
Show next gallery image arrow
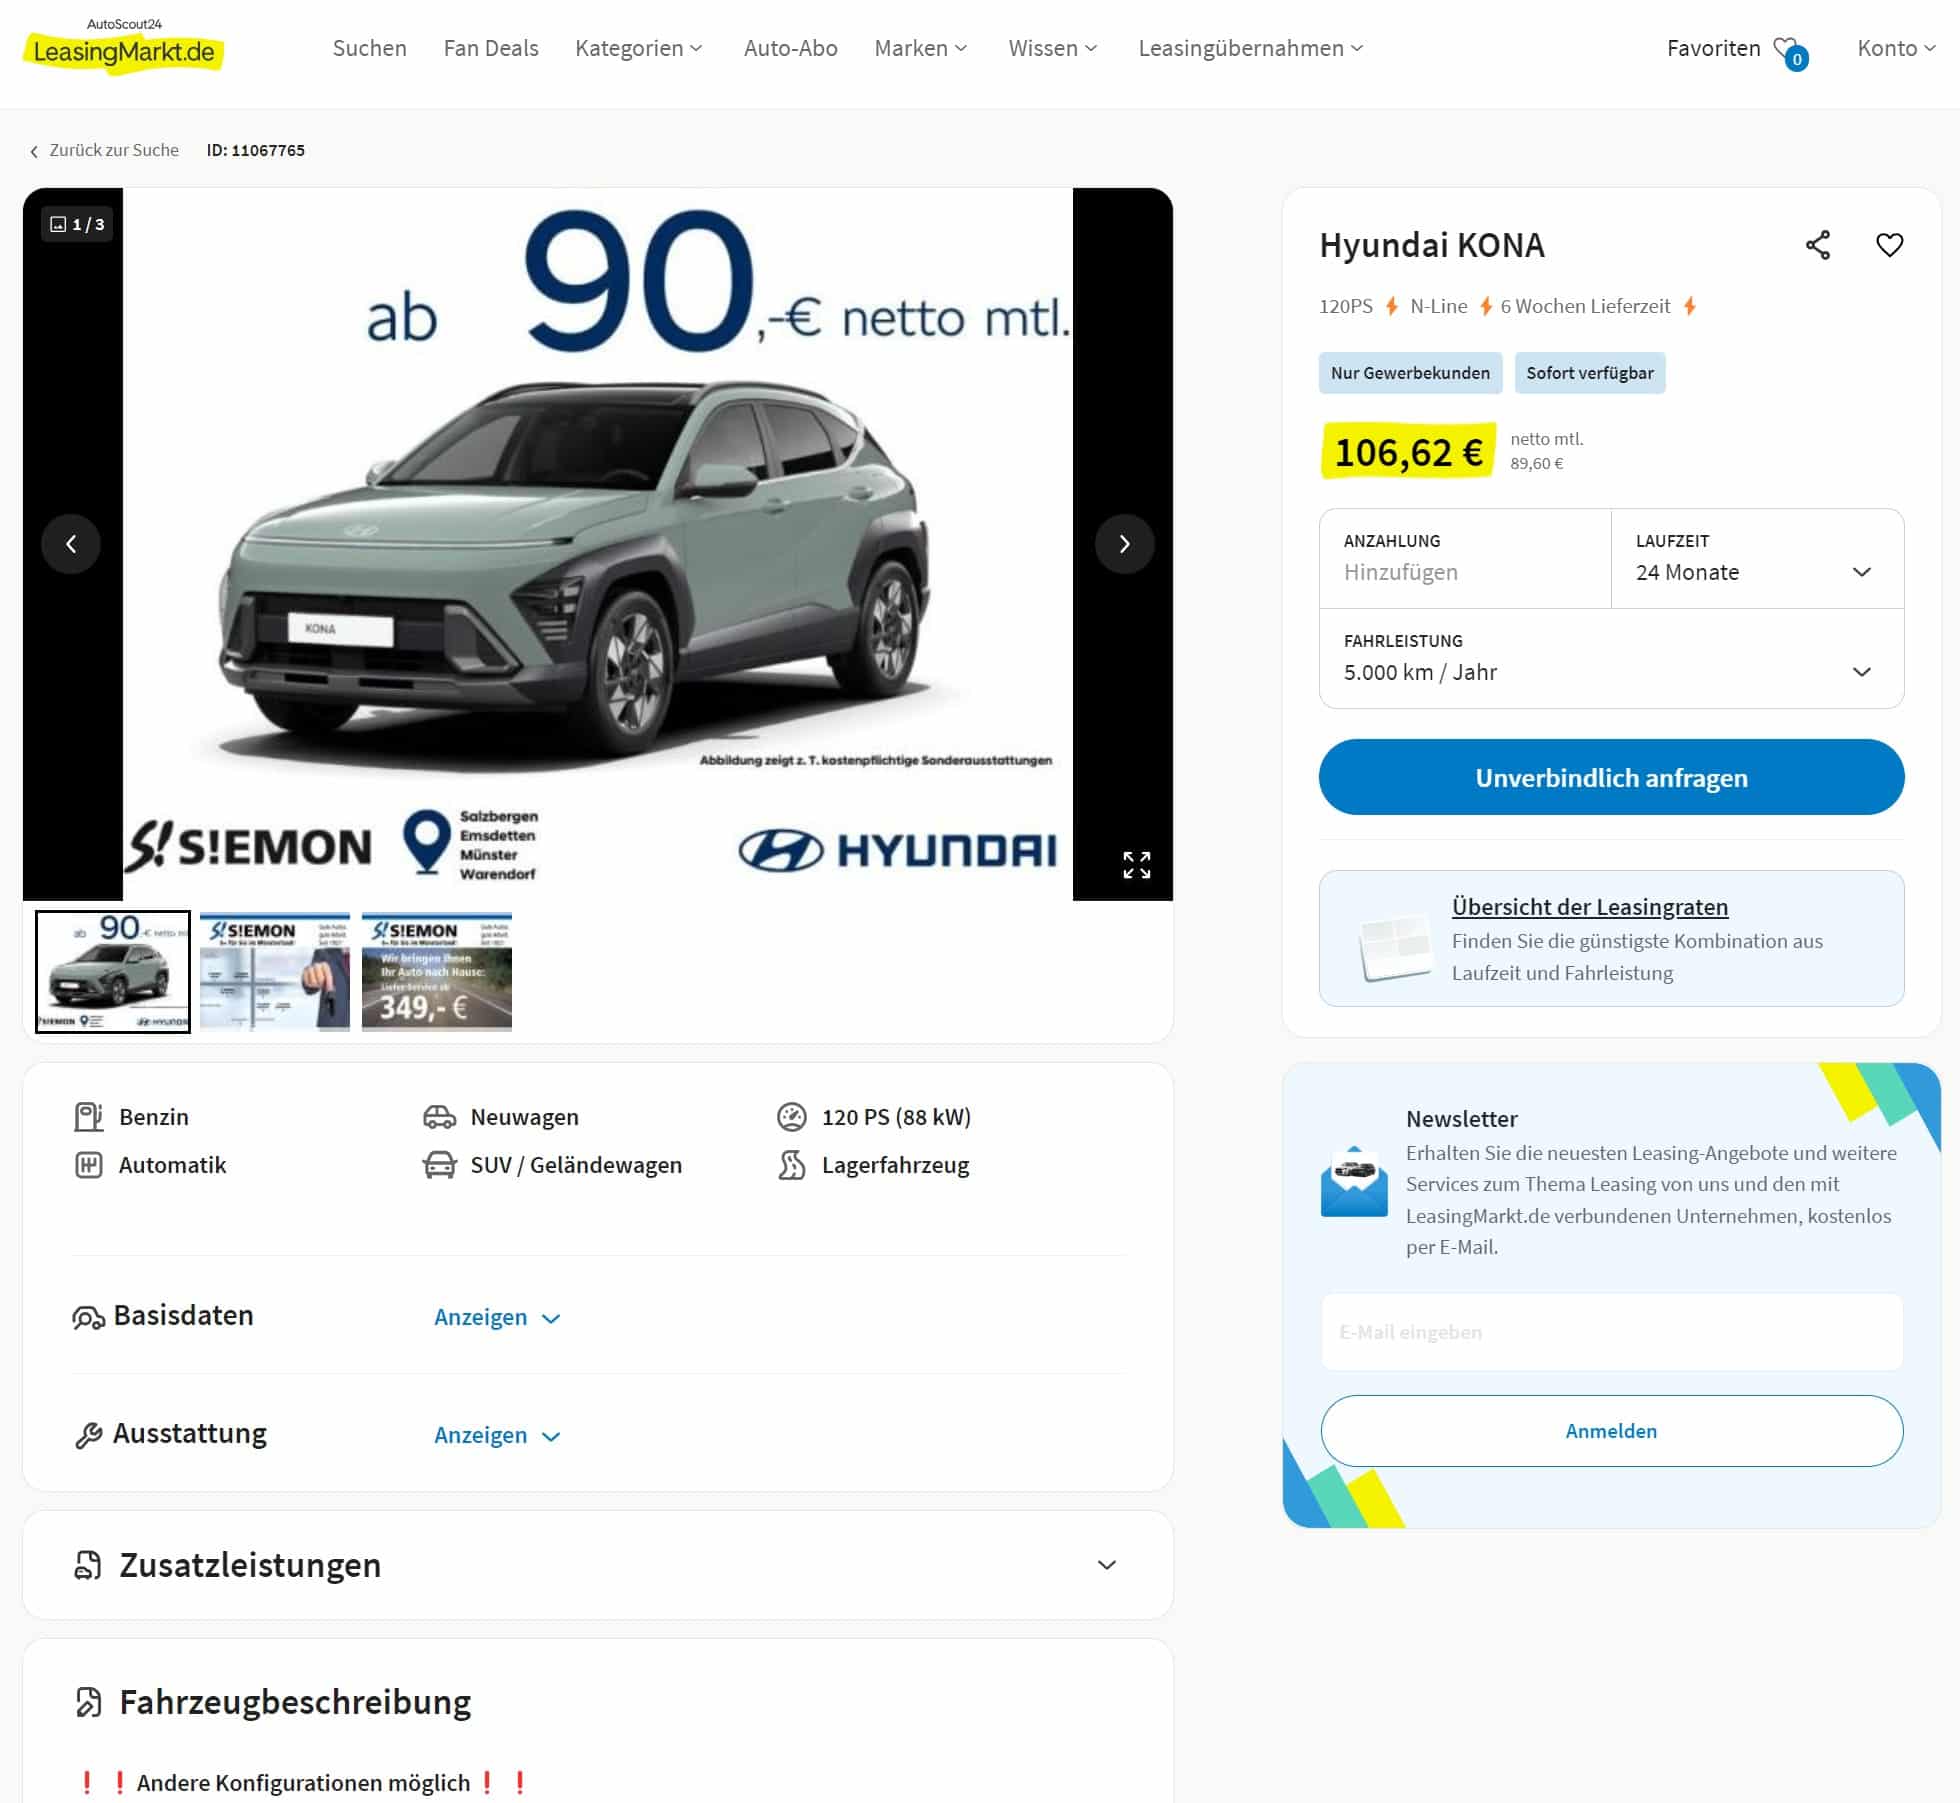(1124, 544)
